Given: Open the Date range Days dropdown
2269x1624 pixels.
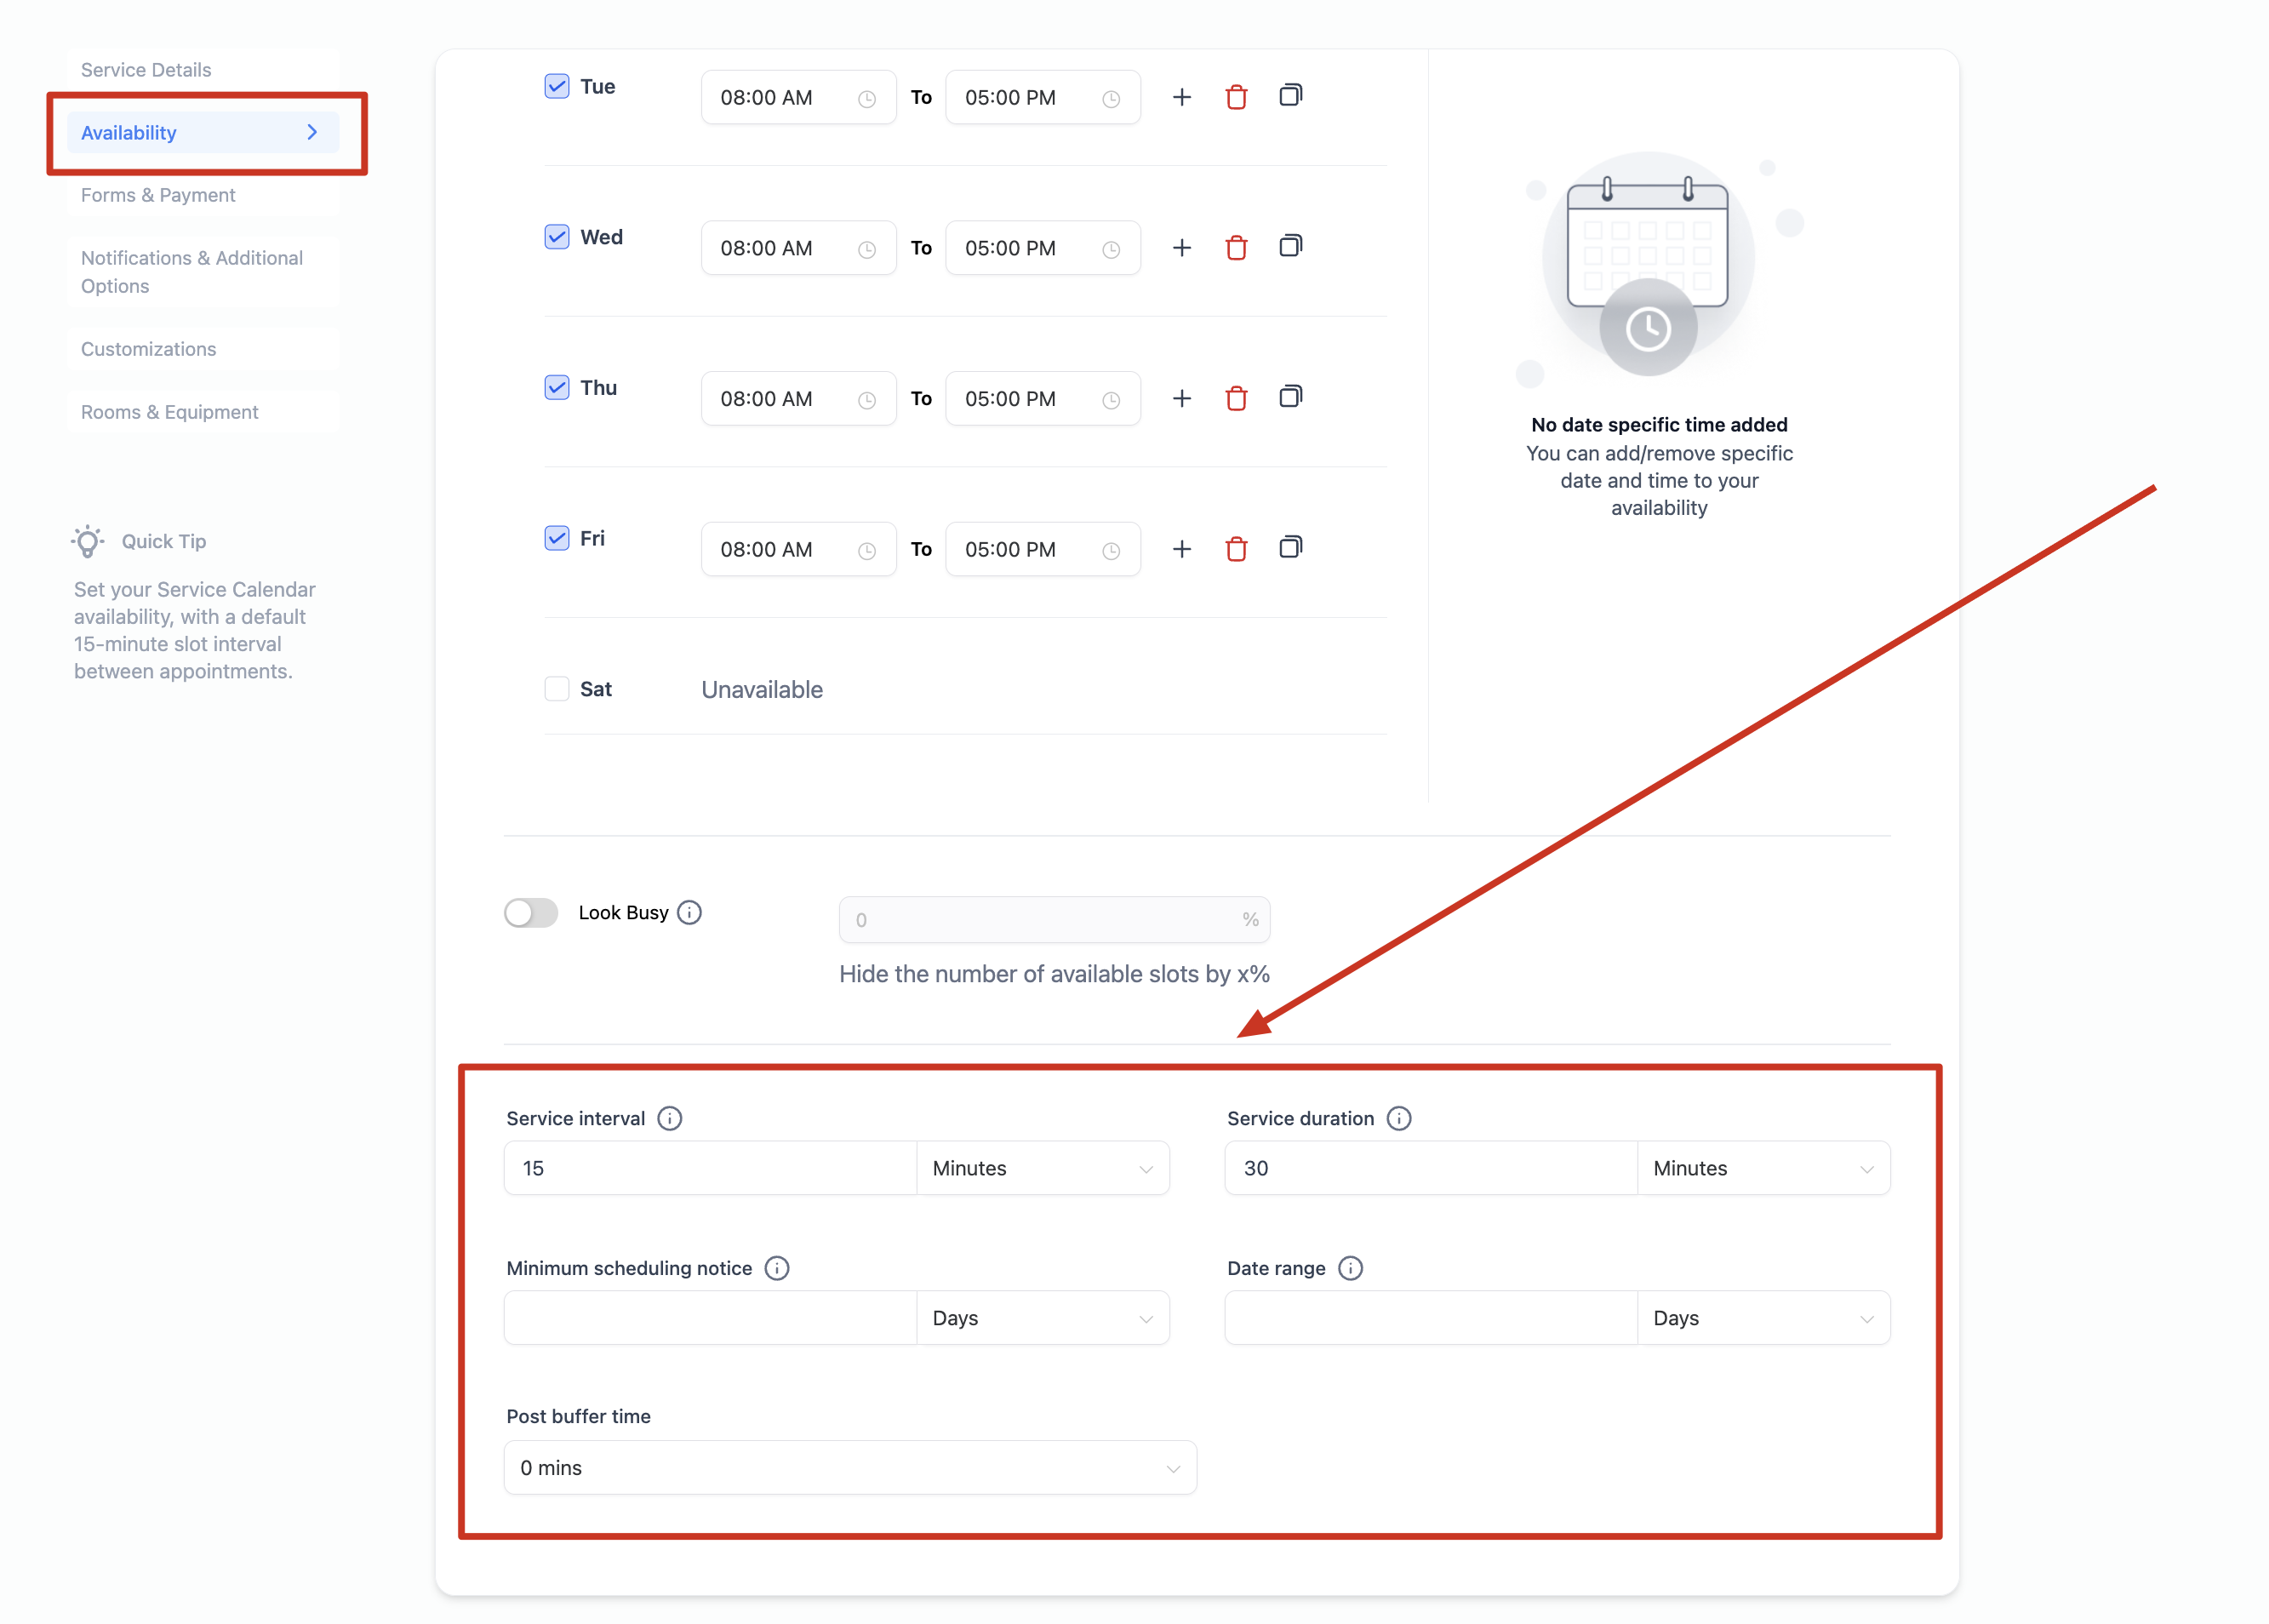Looking at the screenshot, I should (x=1762, y=1318).
